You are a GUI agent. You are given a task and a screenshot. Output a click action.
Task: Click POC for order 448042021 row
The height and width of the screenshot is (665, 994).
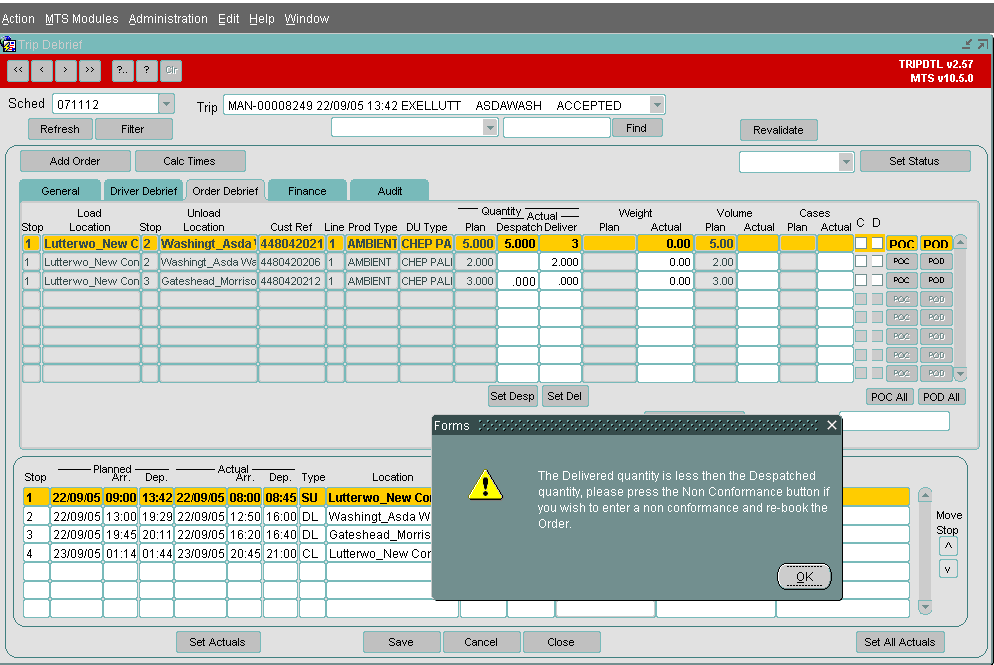coord(901,243)
